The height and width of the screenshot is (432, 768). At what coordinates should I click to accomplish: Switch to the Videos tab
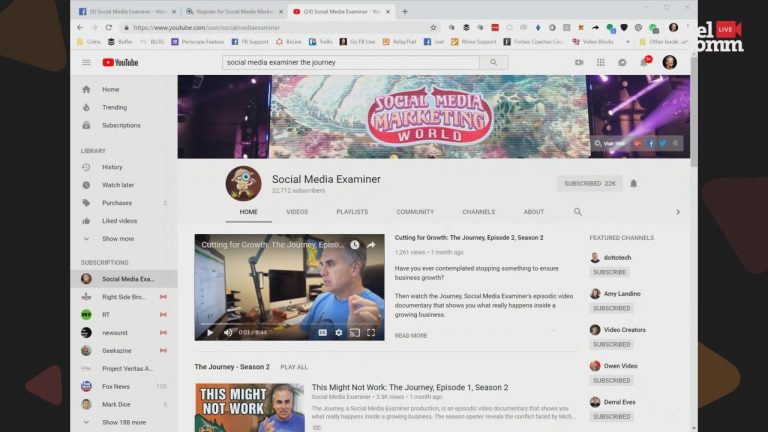[x=297, y=212]
